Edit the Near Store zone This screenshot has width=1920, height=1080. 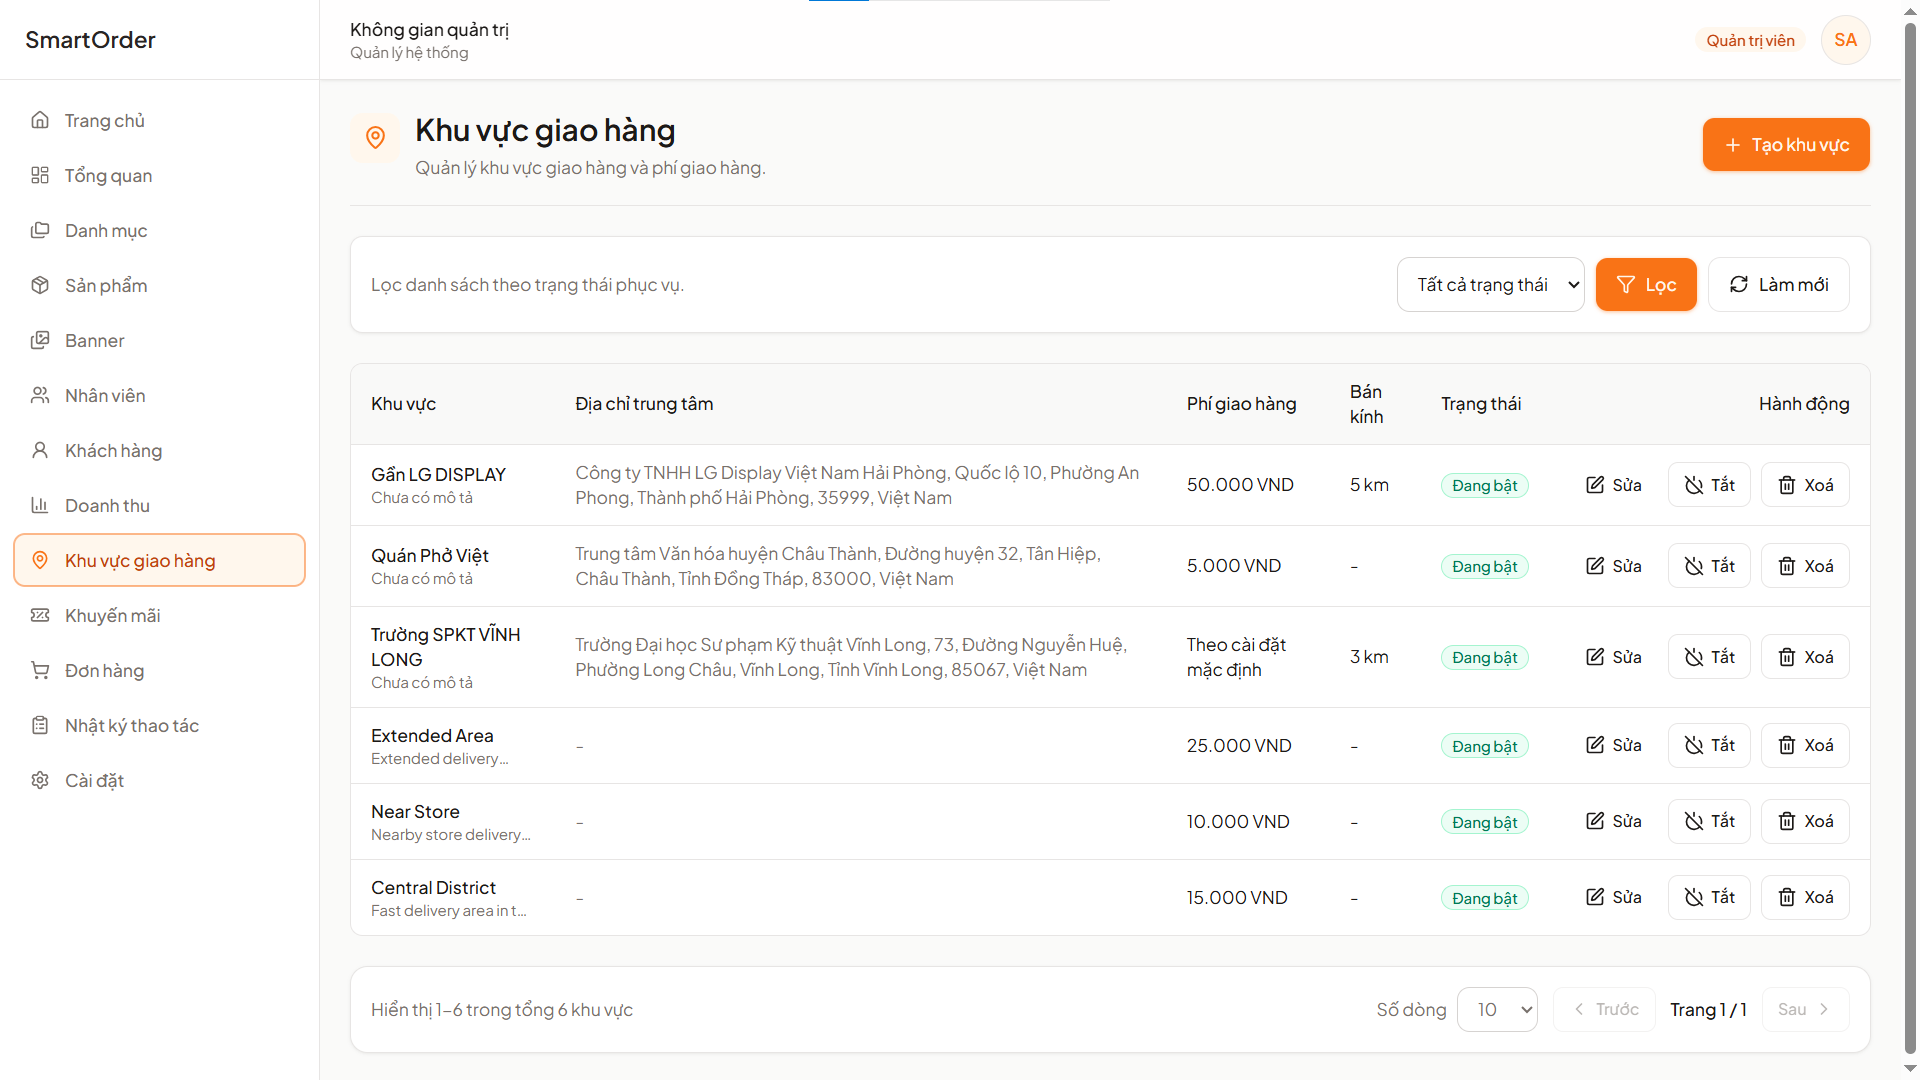[1614, 821]
